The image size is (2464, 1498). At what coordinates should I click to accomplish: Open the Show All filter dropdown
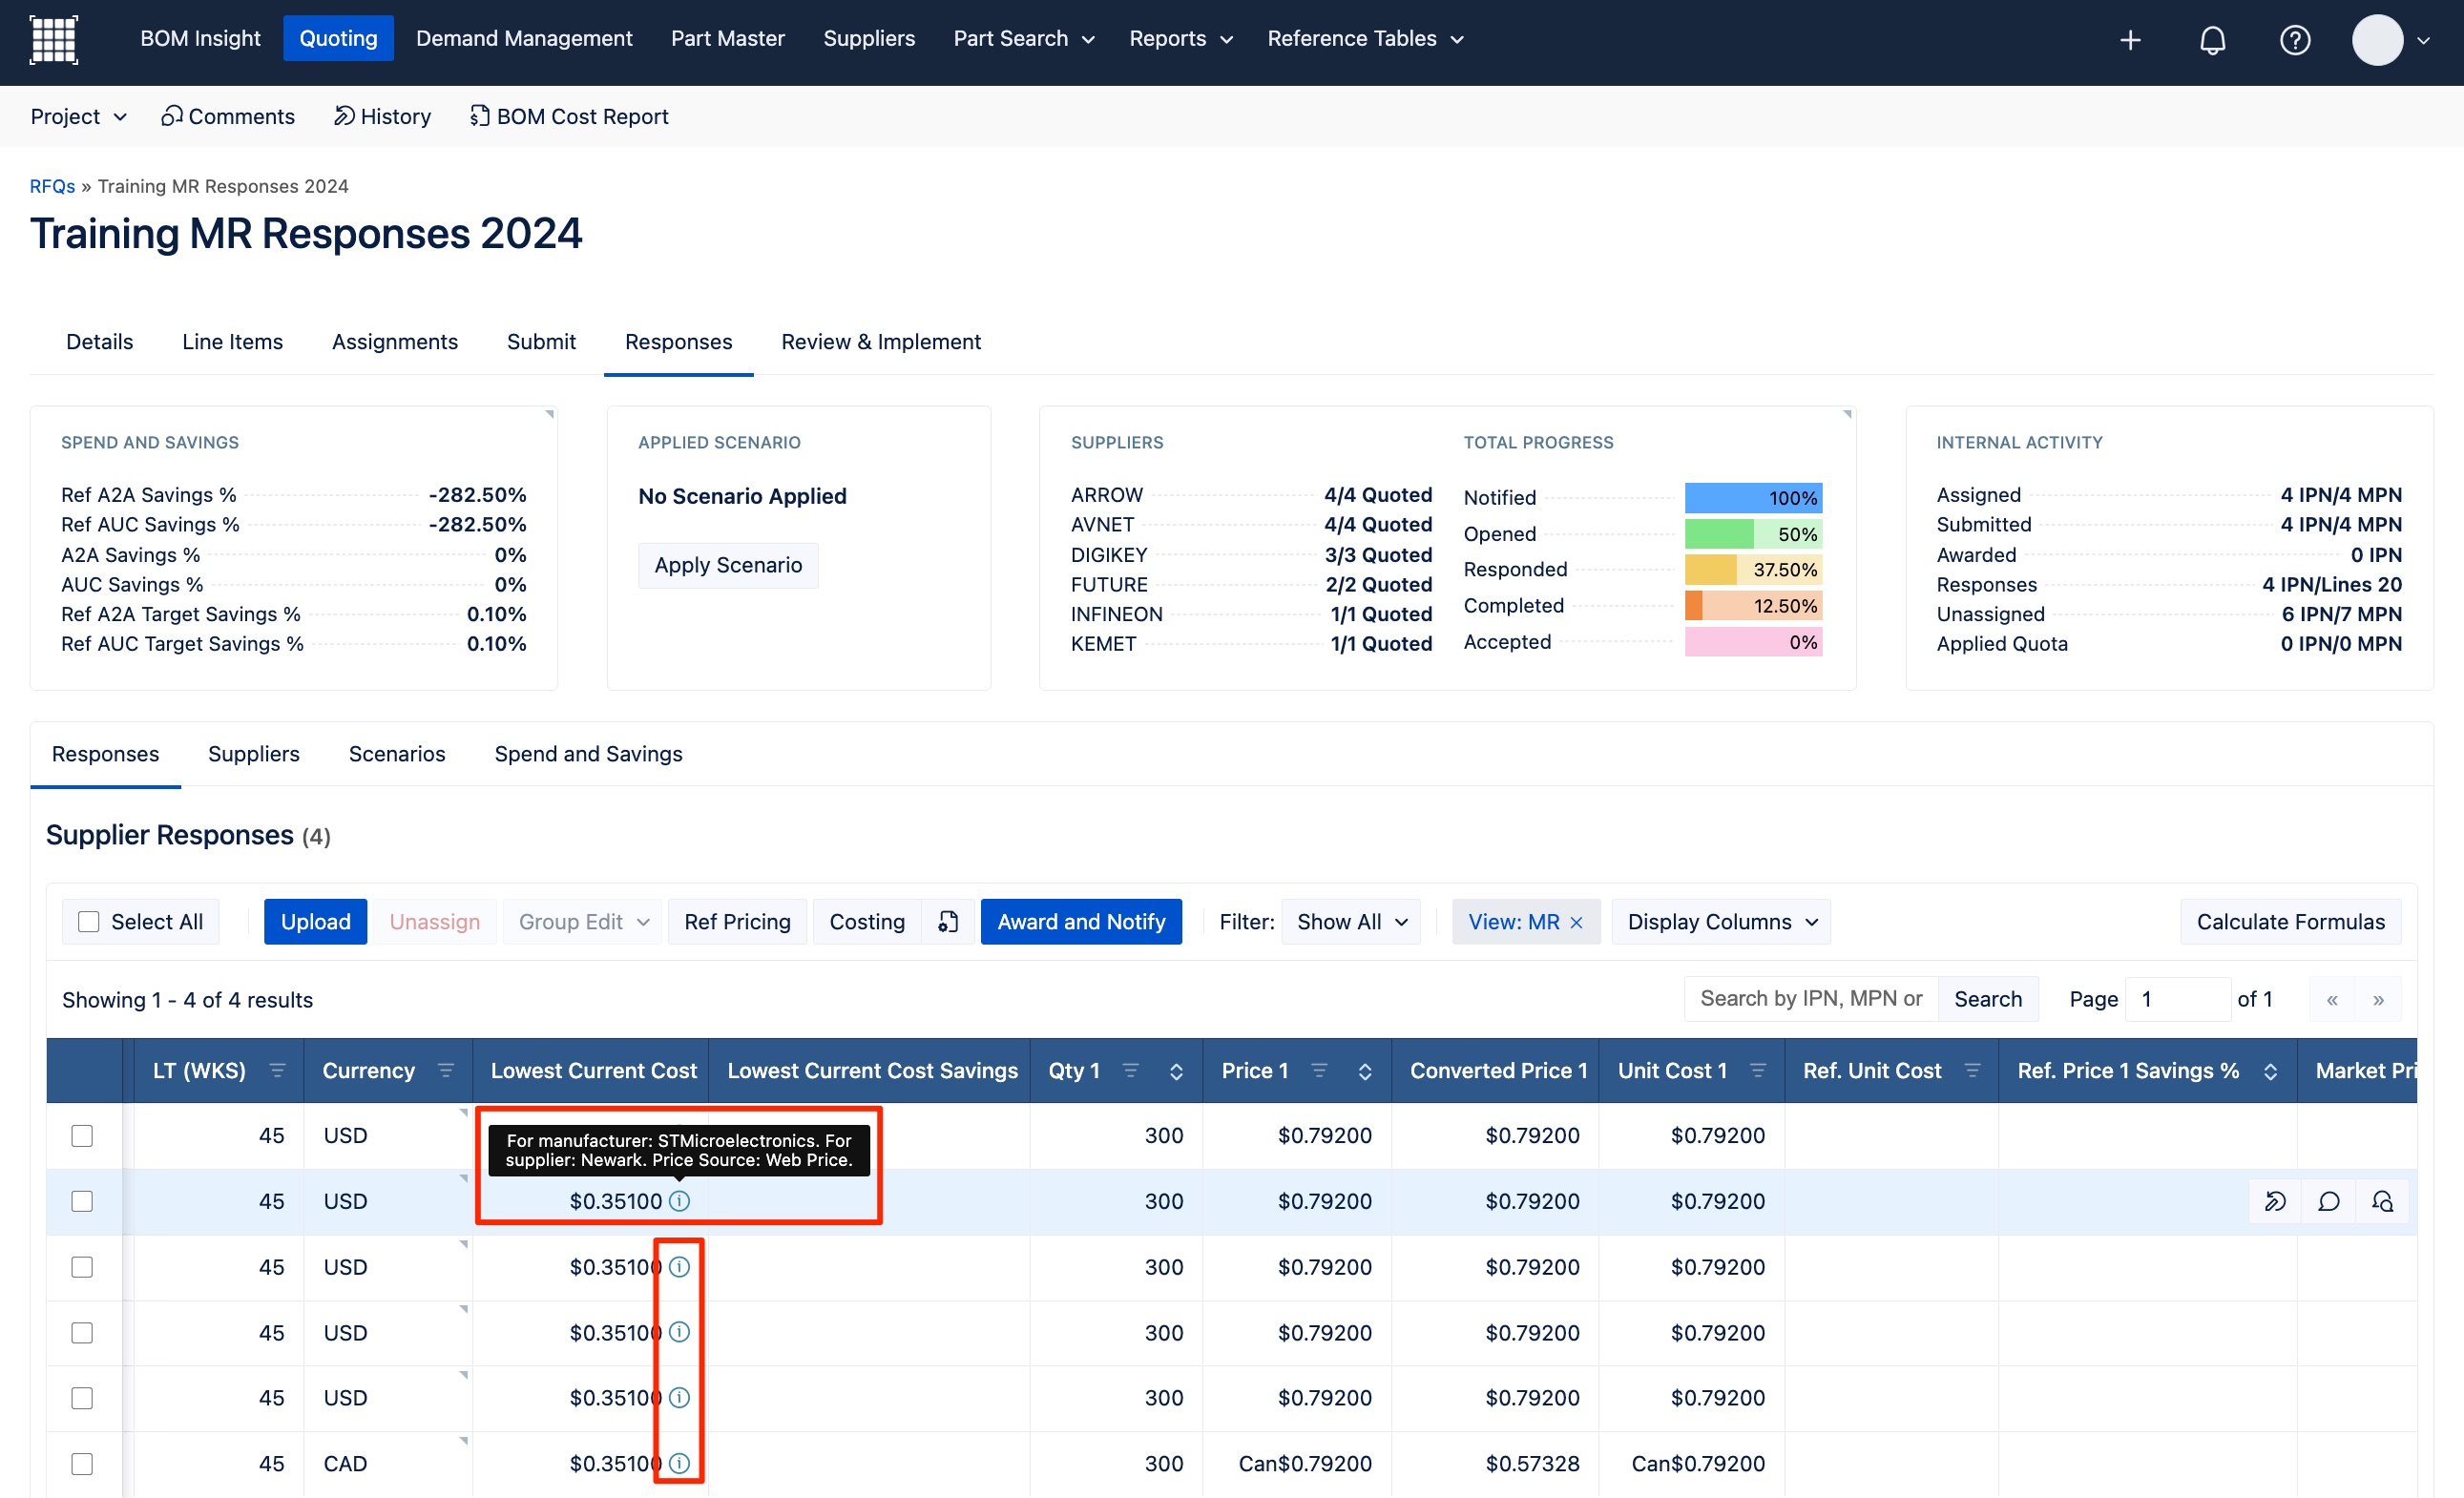tap(1351, 922)
